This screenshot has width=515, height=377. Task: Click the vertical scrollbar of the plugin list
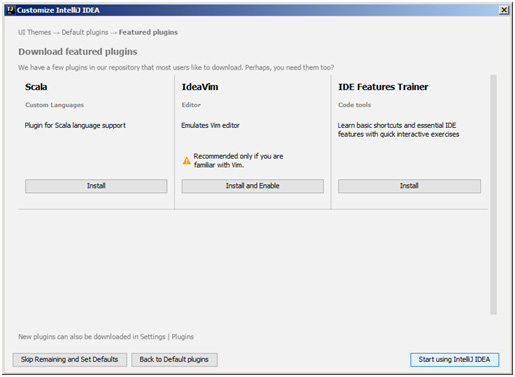pyautogui.click(x=493, y=195)
